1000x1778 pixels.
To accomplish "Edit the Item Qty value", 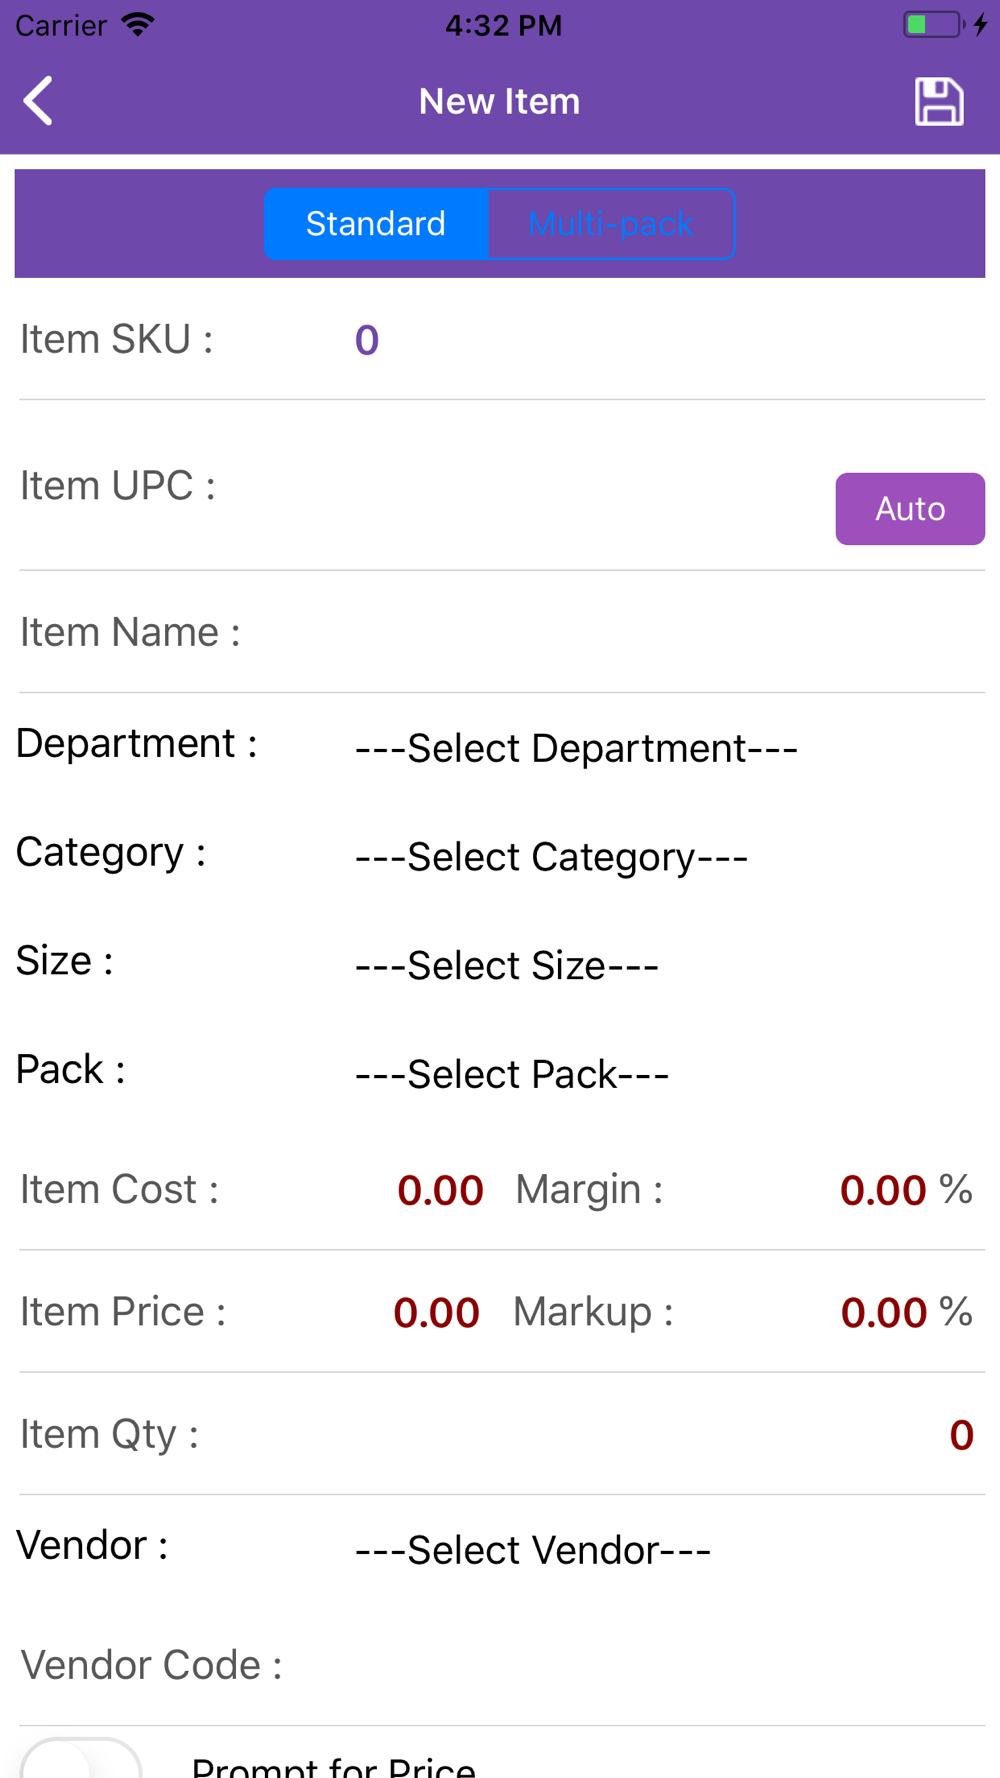I will 961,1435.
